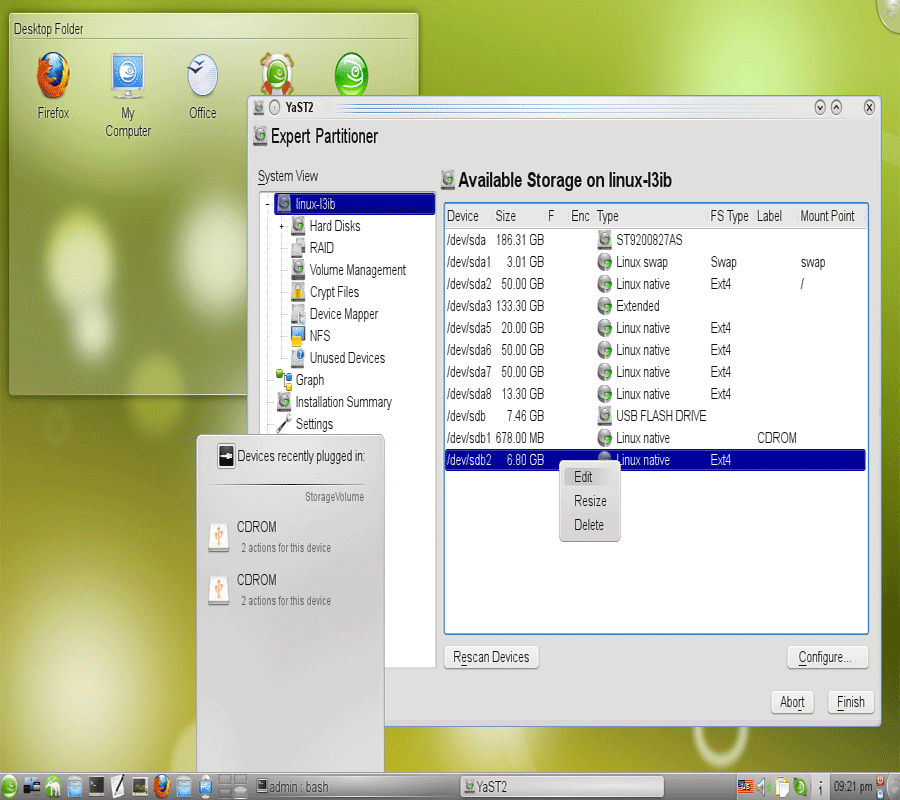Select the /dev/sdb1 CDROM partition row
The height and width of the screenshot is (800, 900).
(x=655, y=438)
